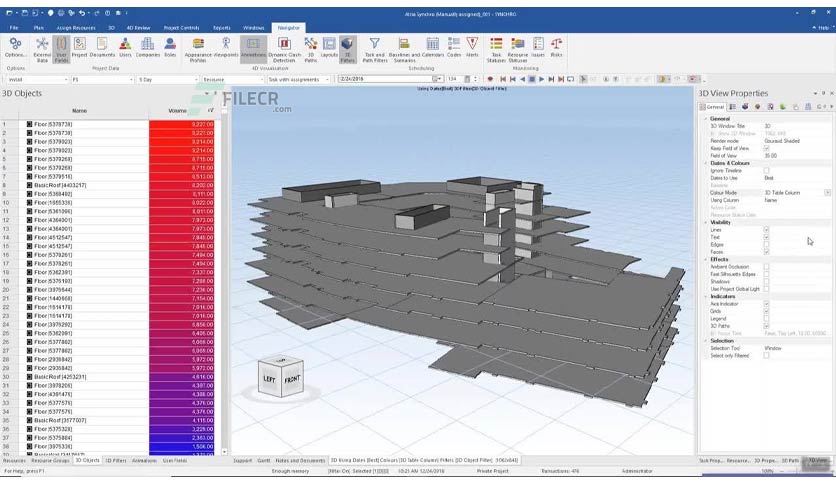This screenshot has height=484, width=836.
Task: Open the '5 Day' dropdown
Action: point(167,79)
